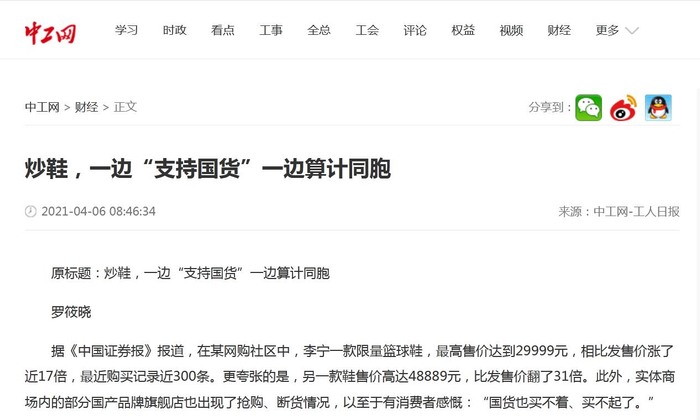The image size is (700, 420).
Task: Click 中工网 breadcrumb link
Action: pos(42,107)
